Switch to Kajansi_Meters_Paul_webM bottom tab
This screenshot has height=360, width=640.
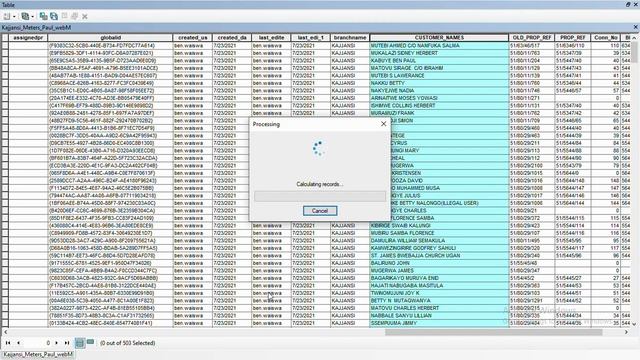click(38, 354)
